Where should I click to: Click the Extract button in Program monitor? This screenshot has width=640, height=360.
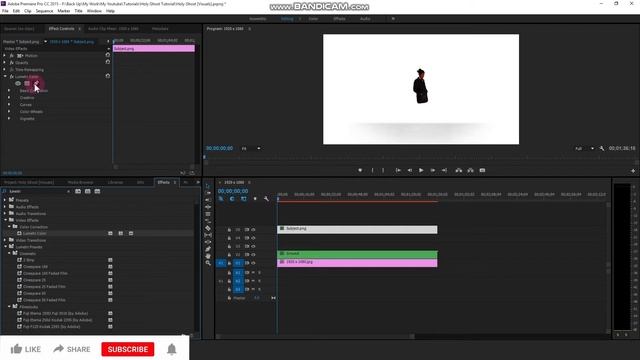tap(470, 170)
